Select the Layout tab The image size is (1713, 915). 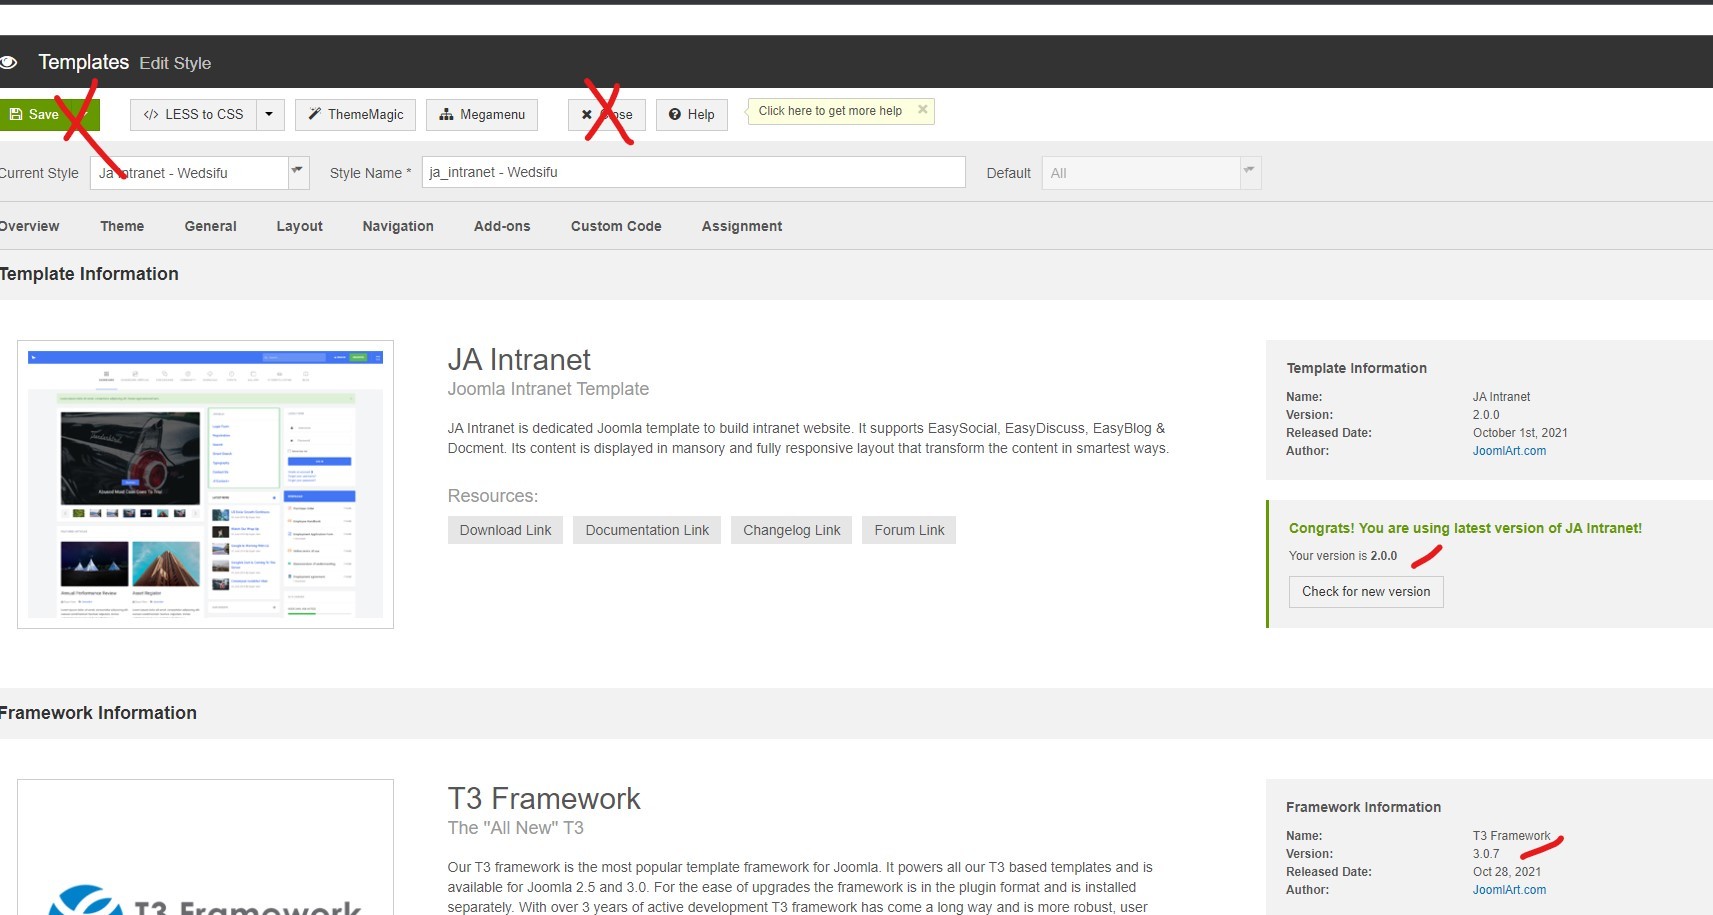pos(300,226)
